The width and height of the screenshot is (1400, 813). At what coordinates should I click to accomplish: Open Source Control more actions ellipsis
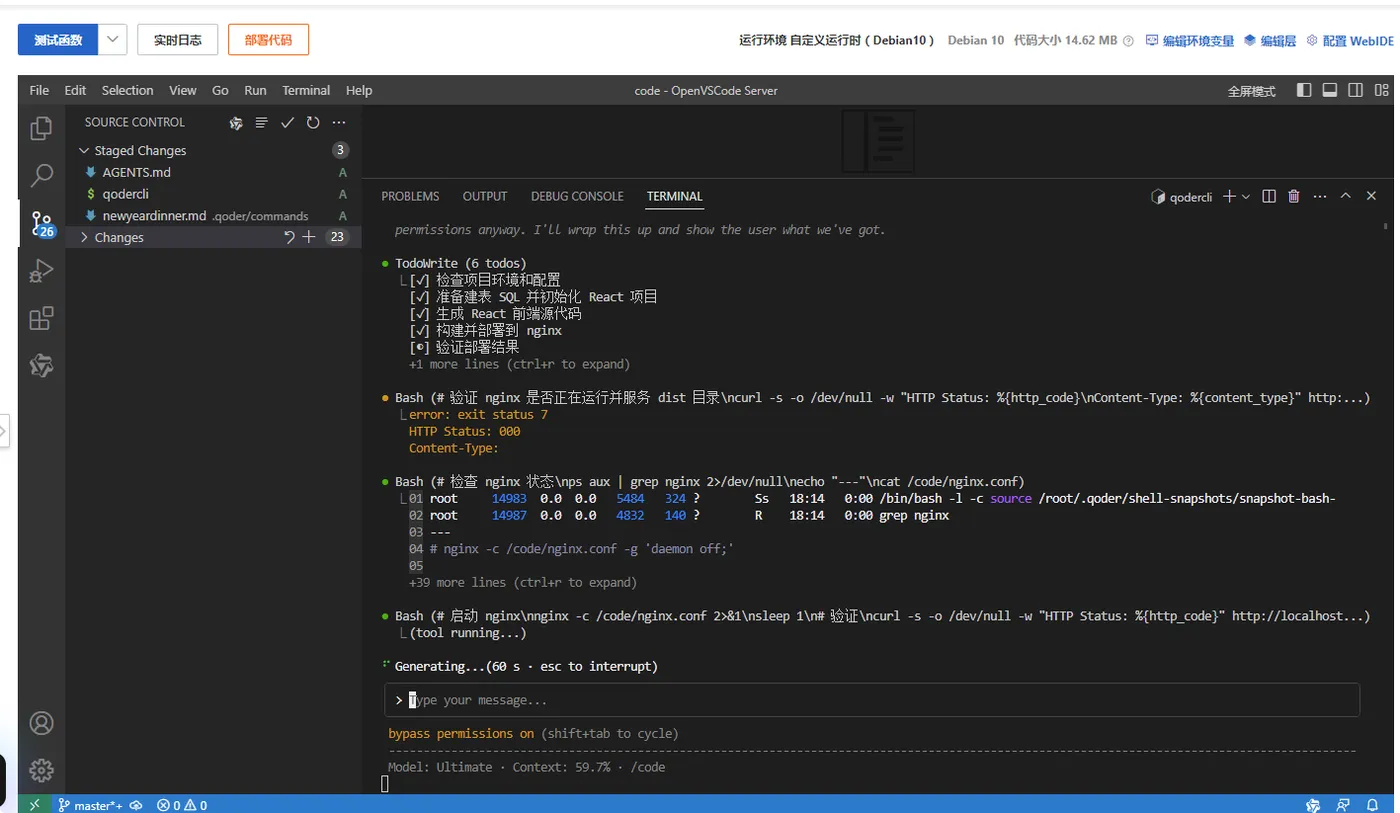click(339, 123)
